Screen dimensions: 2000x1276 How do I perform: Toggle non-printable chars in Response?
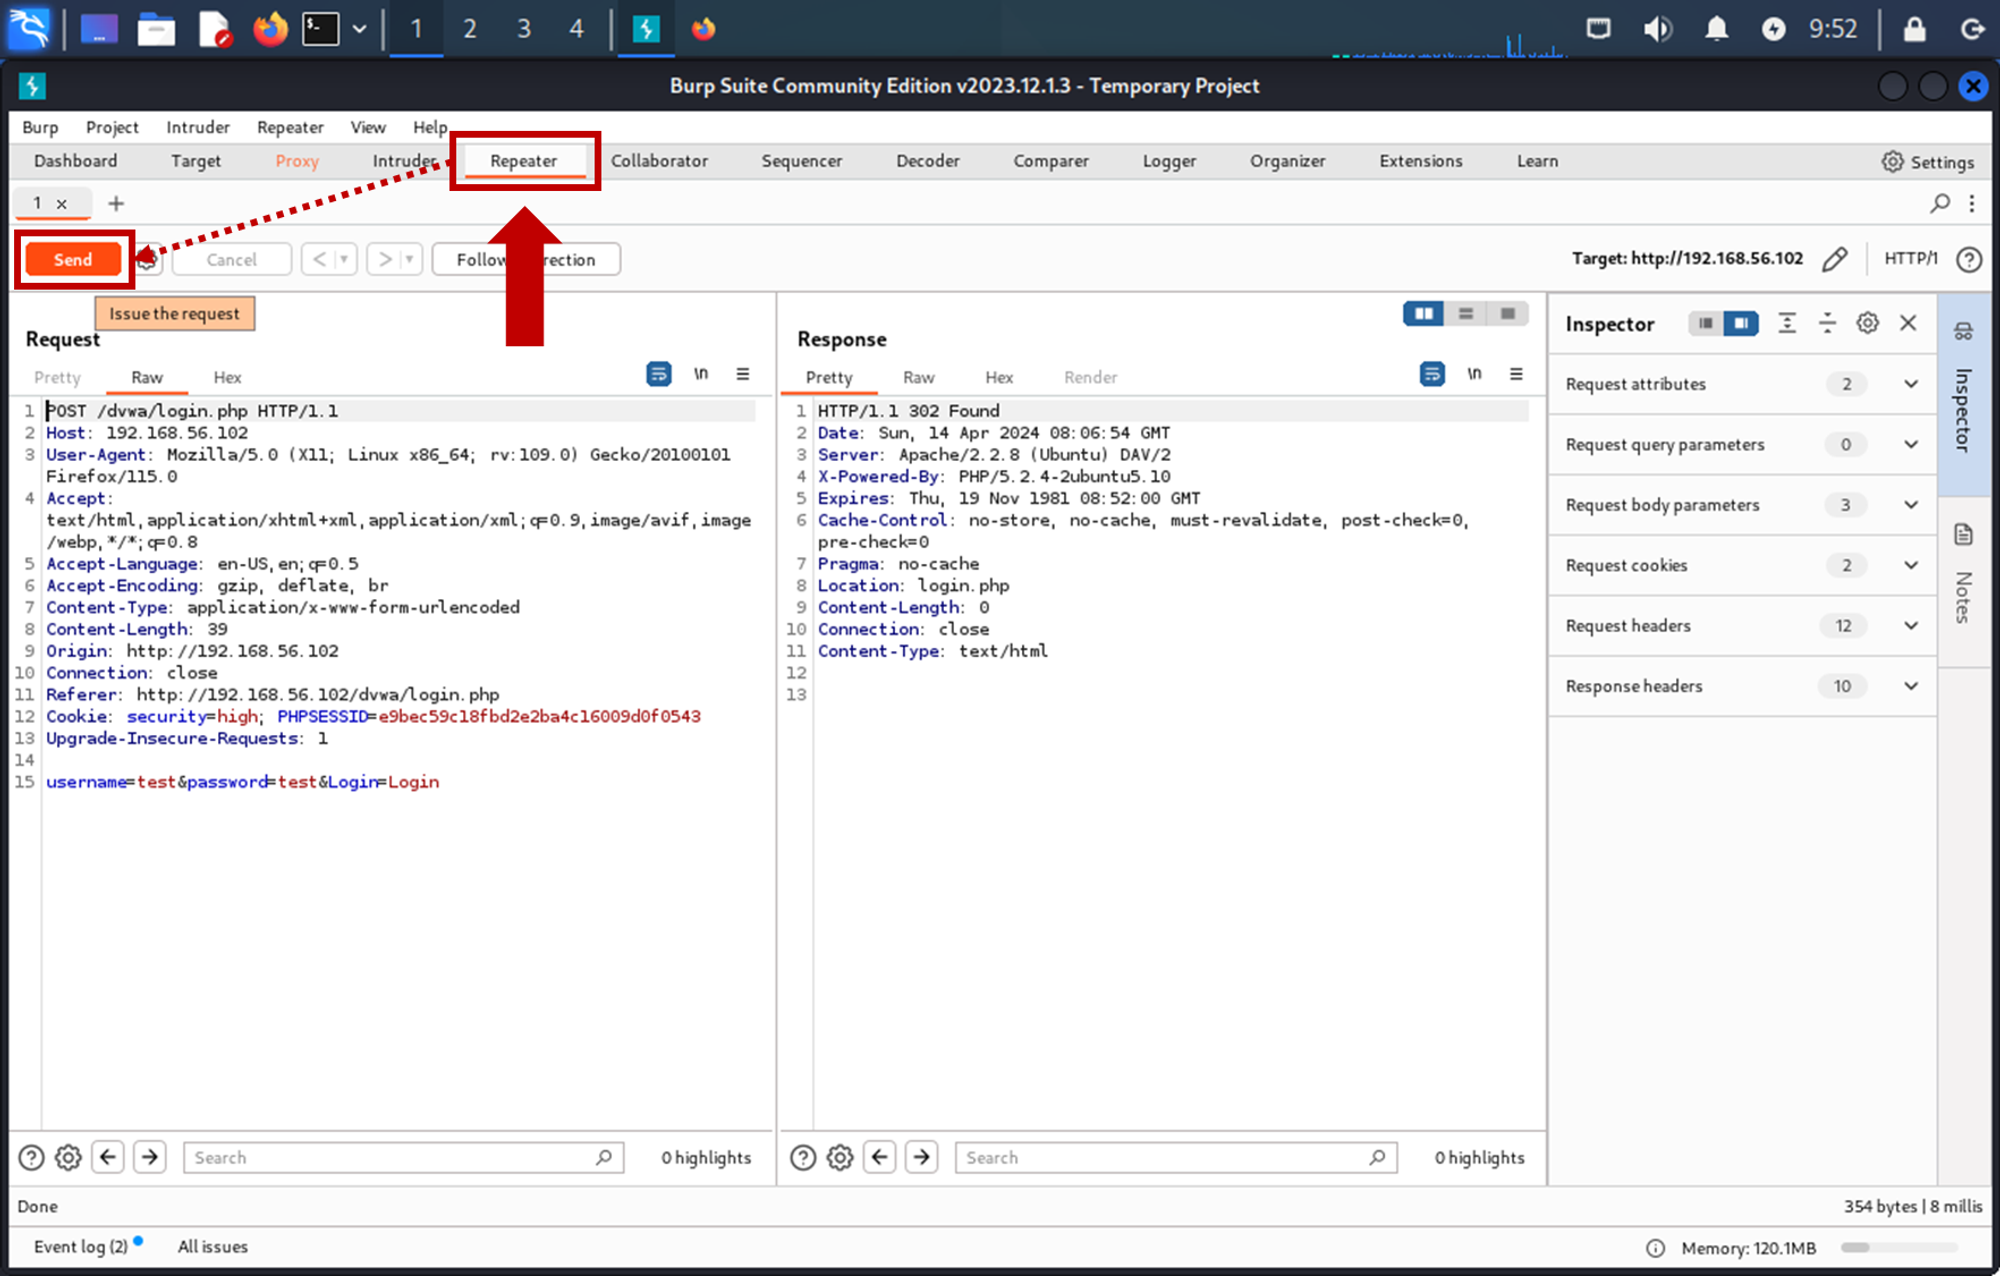(x=1474, y=374)
